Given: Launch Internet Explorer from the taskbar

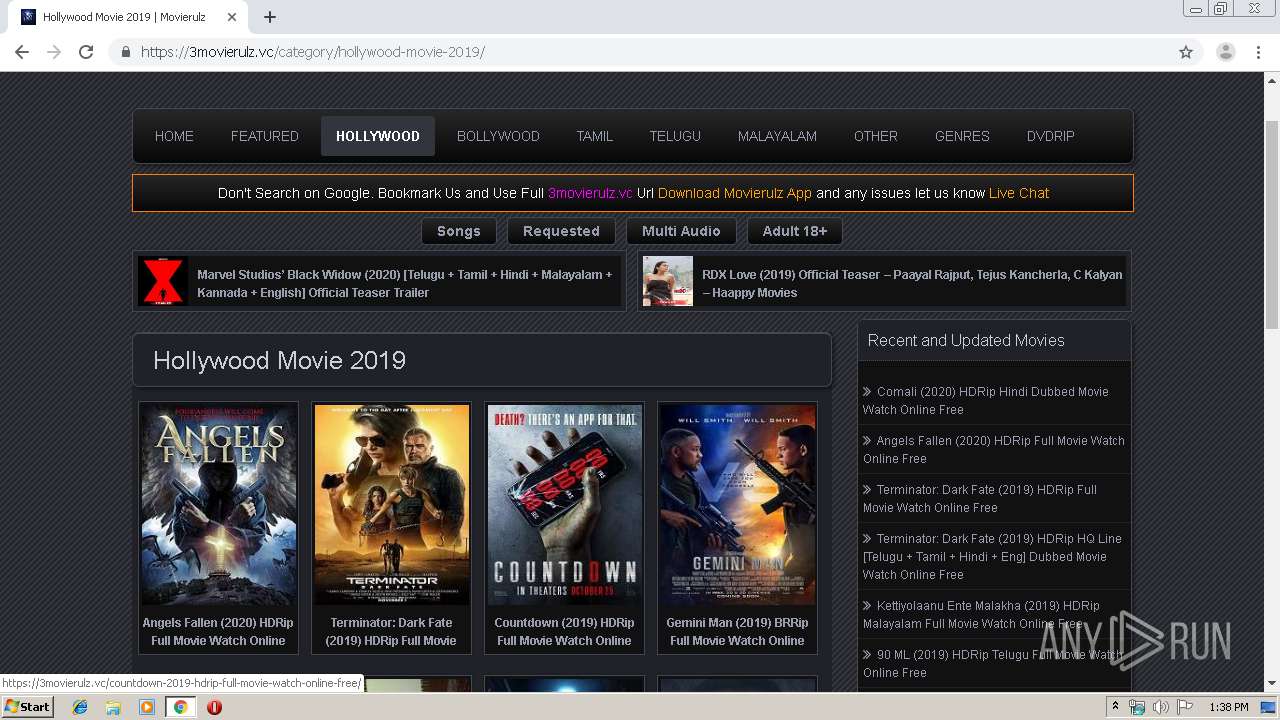Looking at the screenshot, I should point(80,707).
